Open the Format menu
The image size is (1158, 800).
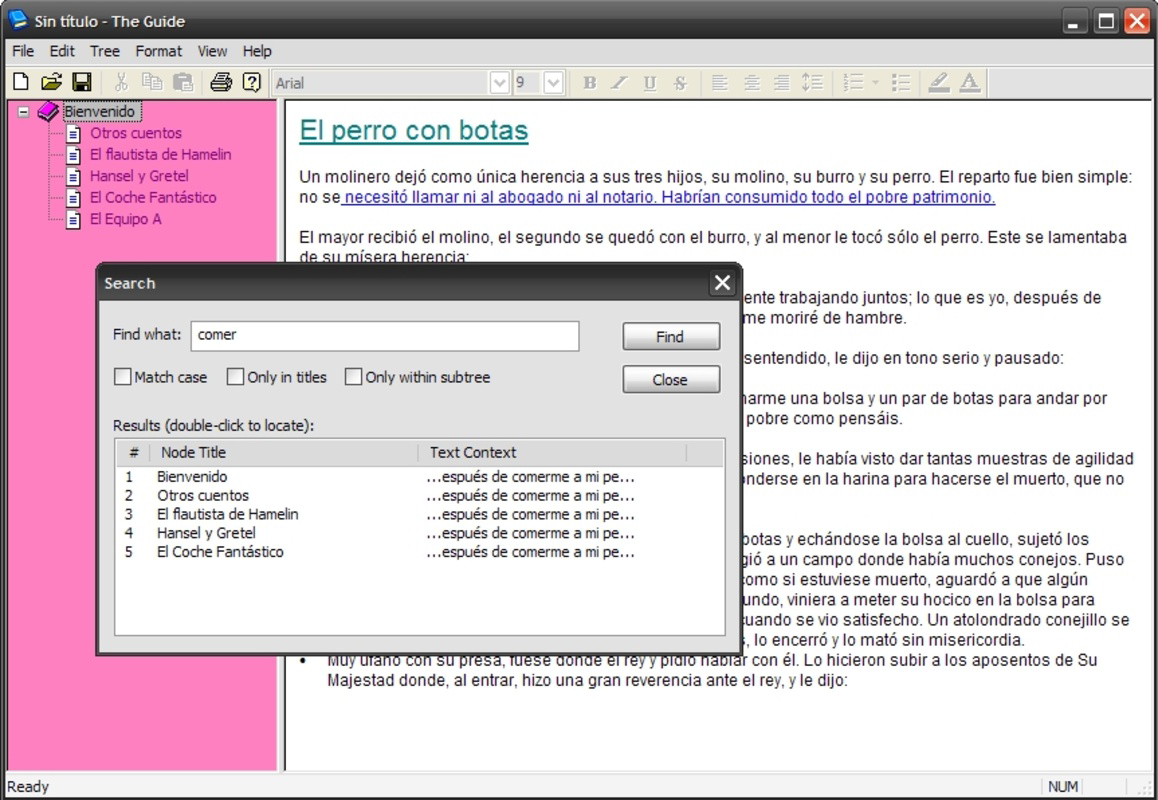click(158, 51)
